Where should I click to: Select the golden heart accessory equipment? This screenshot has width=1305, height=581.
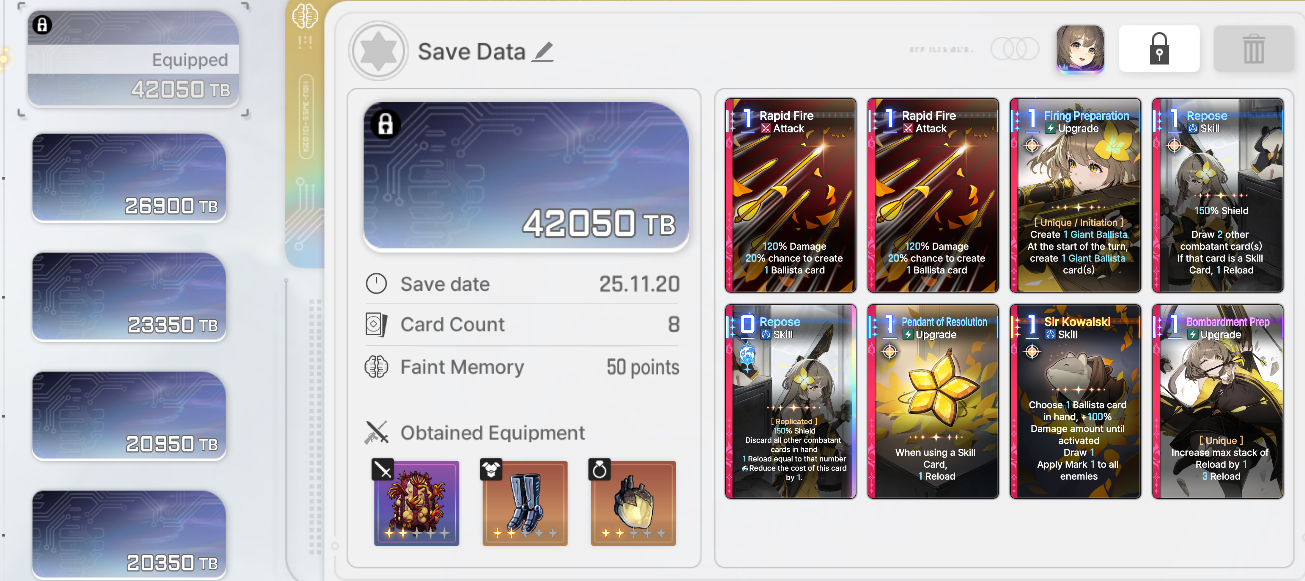click(633, 503)
